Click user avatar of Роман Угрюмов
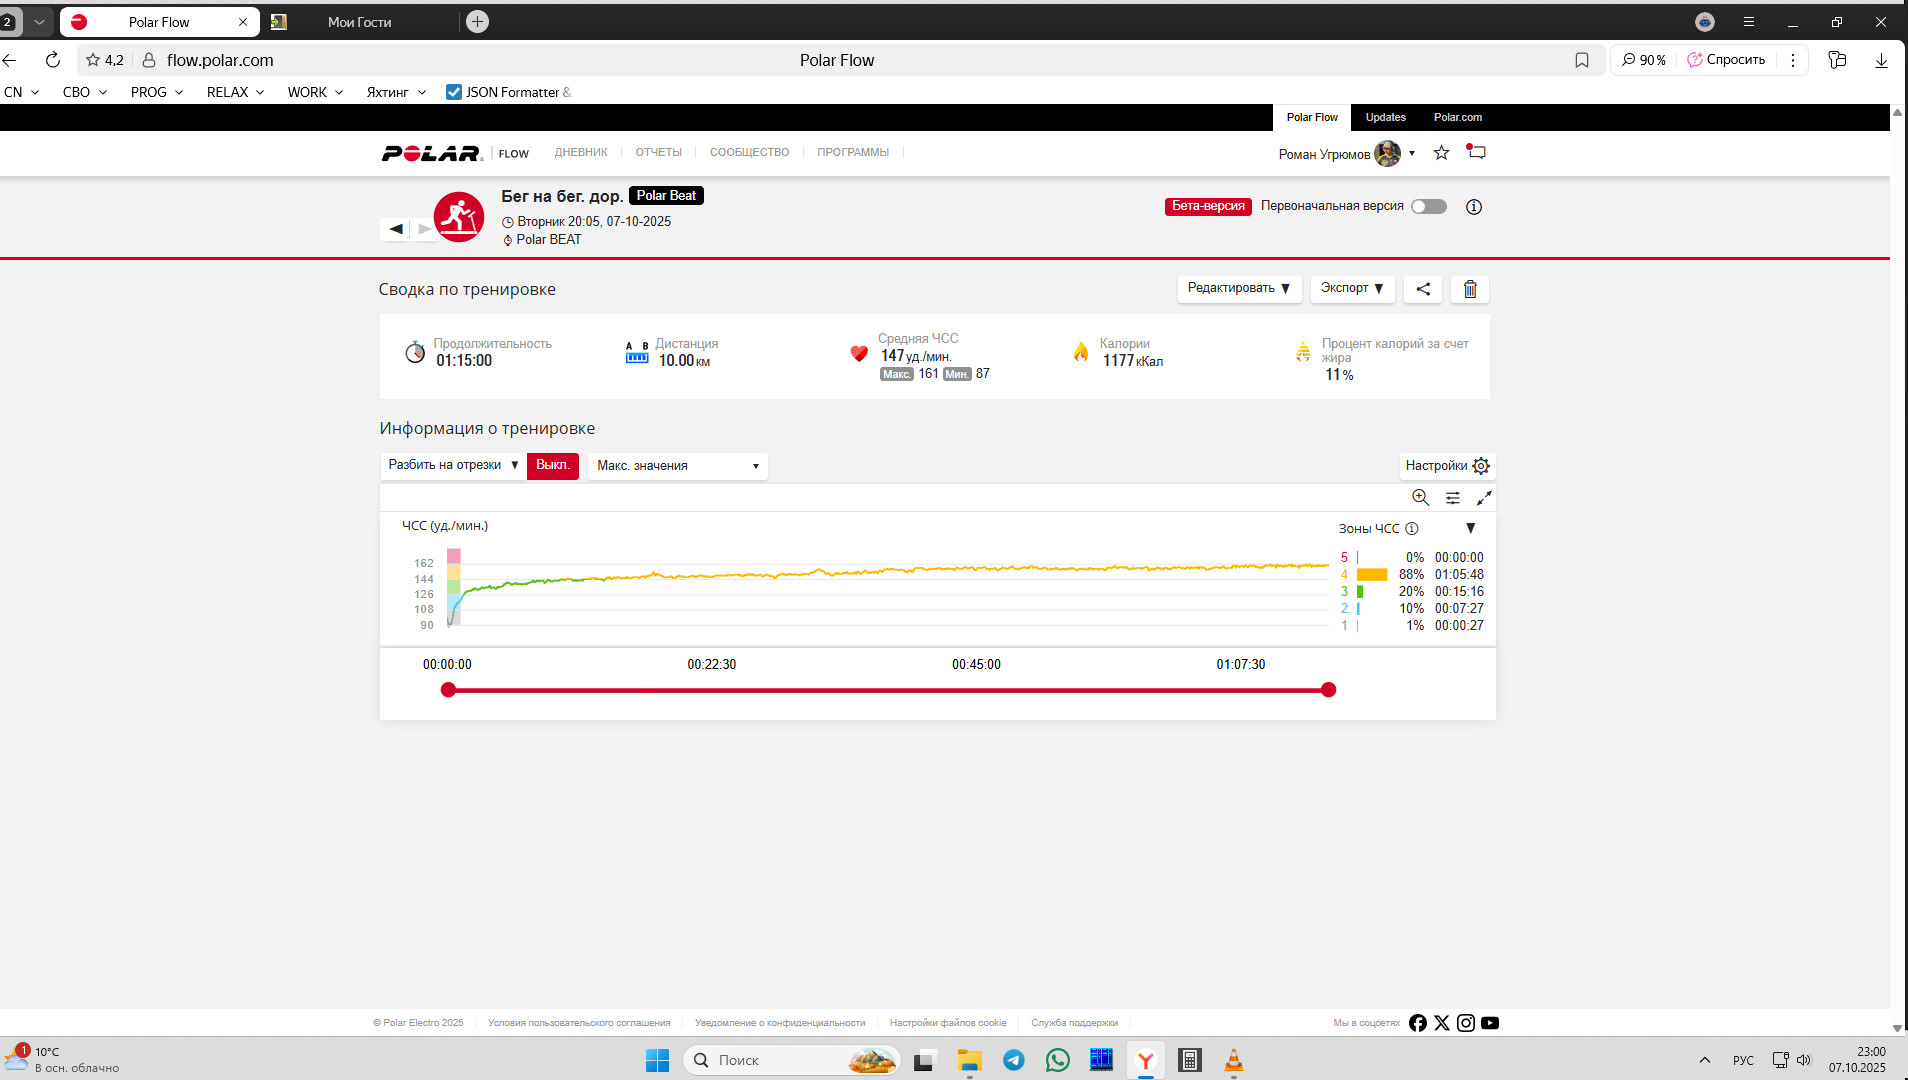 (1388, 154)
